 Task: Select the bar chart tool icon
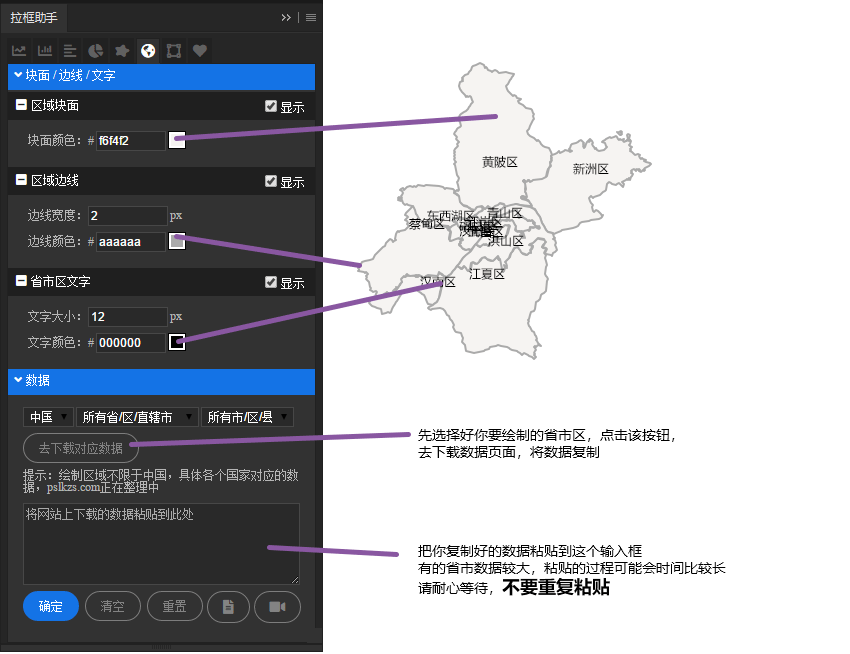(x=45, y=50)
